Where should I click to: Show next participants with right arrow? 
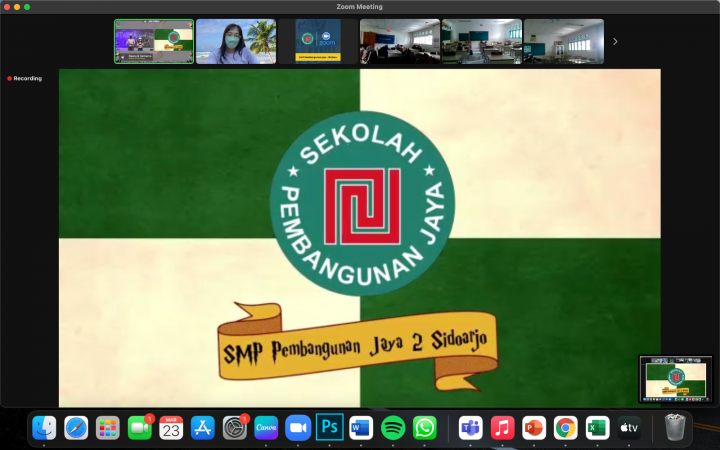coord(615,42)
